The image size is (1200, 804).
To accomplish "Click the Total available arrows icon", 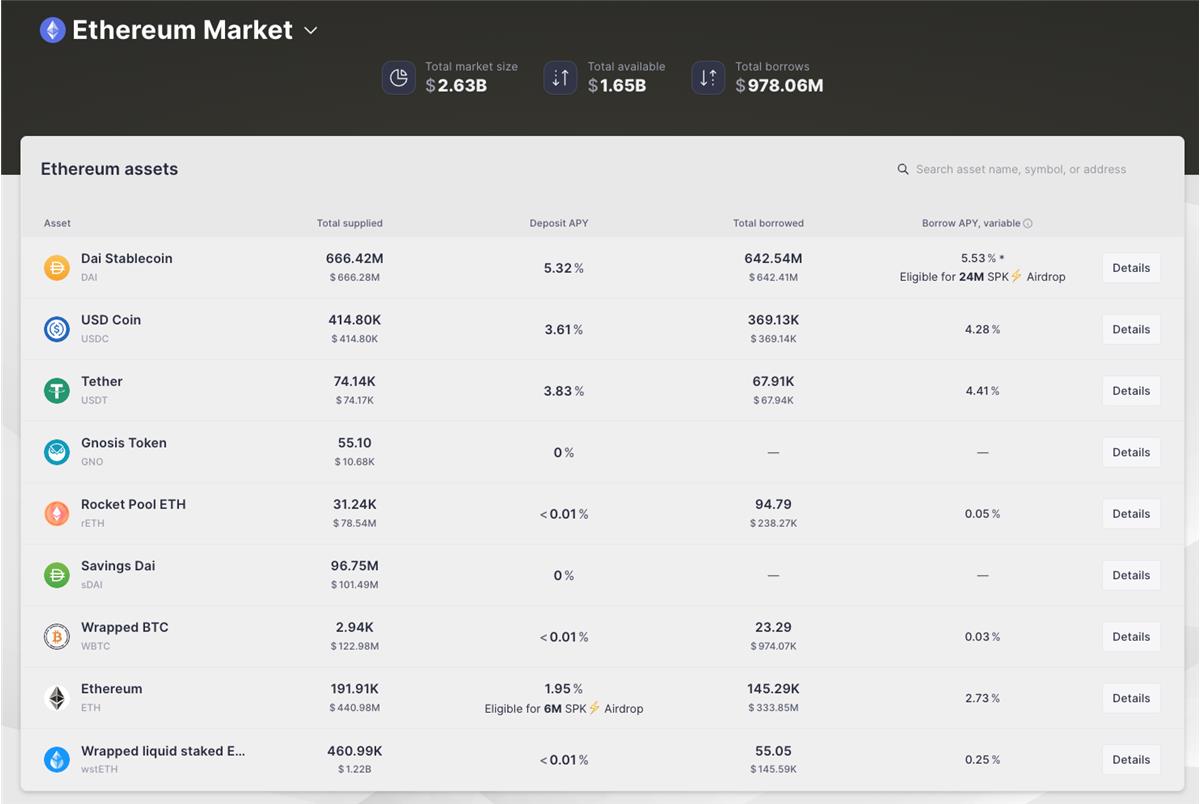I will (561, 77).
